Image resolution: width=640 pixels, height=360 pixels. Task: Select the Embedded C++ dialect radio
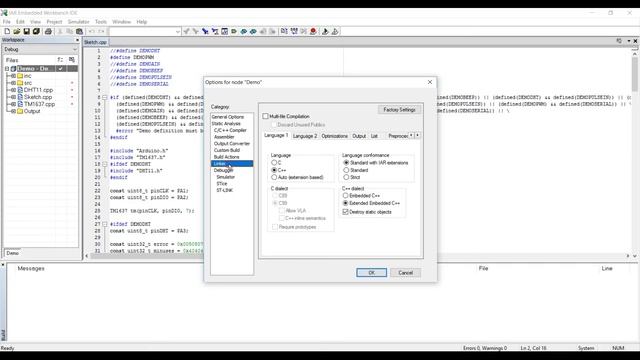(x=345, y=196)
